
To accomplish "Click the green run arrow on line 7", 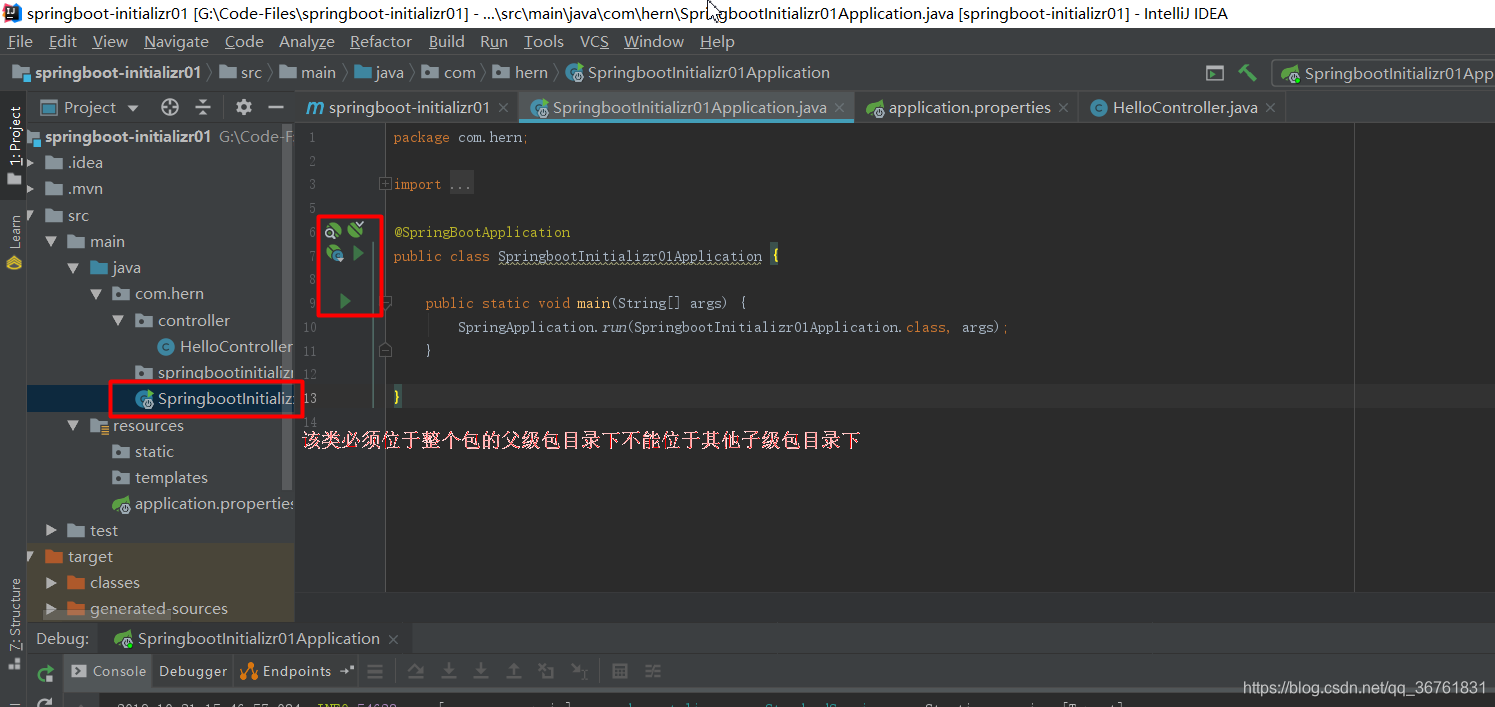I will pyautogui.click(x=358, y=254).
